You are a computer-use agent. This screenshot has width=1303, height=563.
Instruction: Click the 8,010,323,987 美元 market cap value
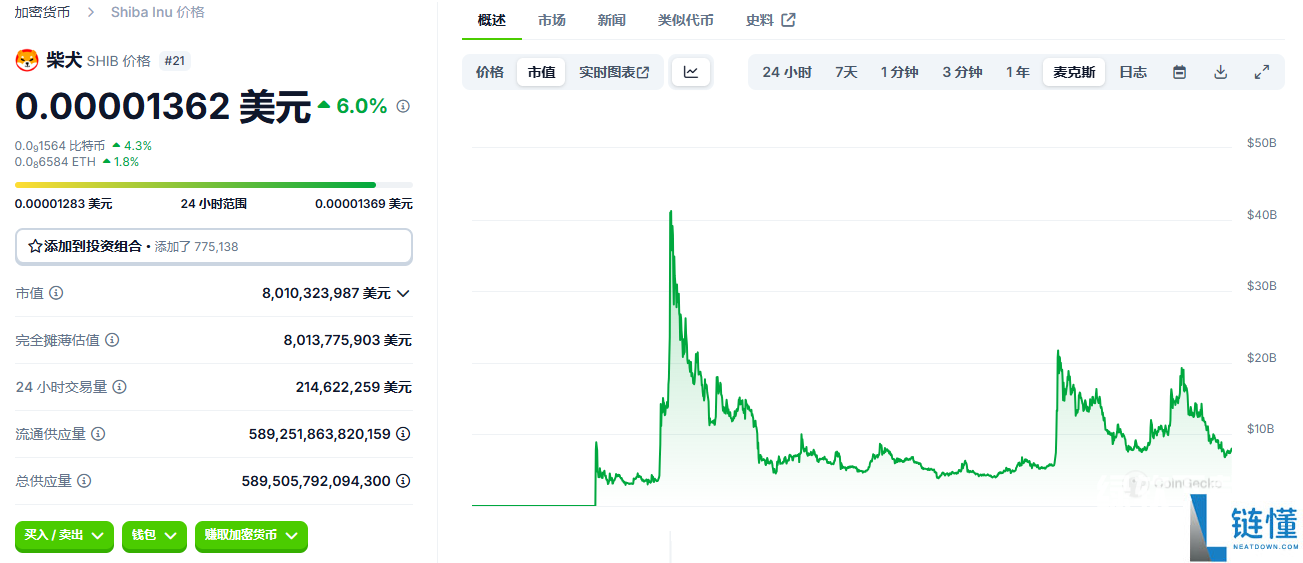coord(326,293)
